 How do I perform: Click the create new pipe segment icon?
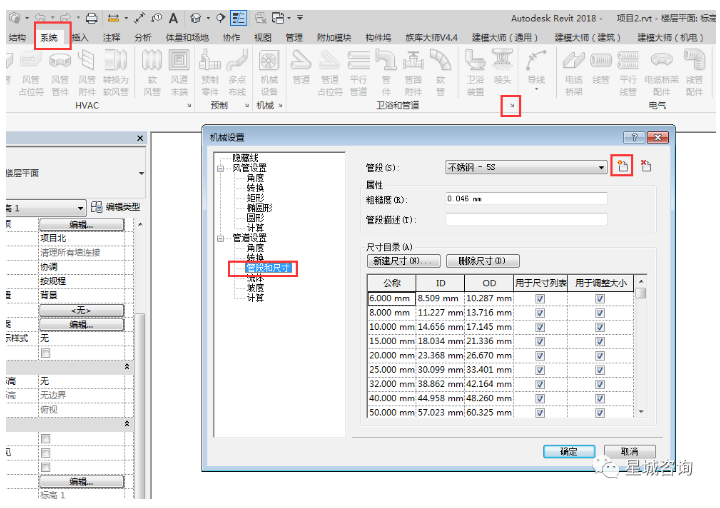622,166
